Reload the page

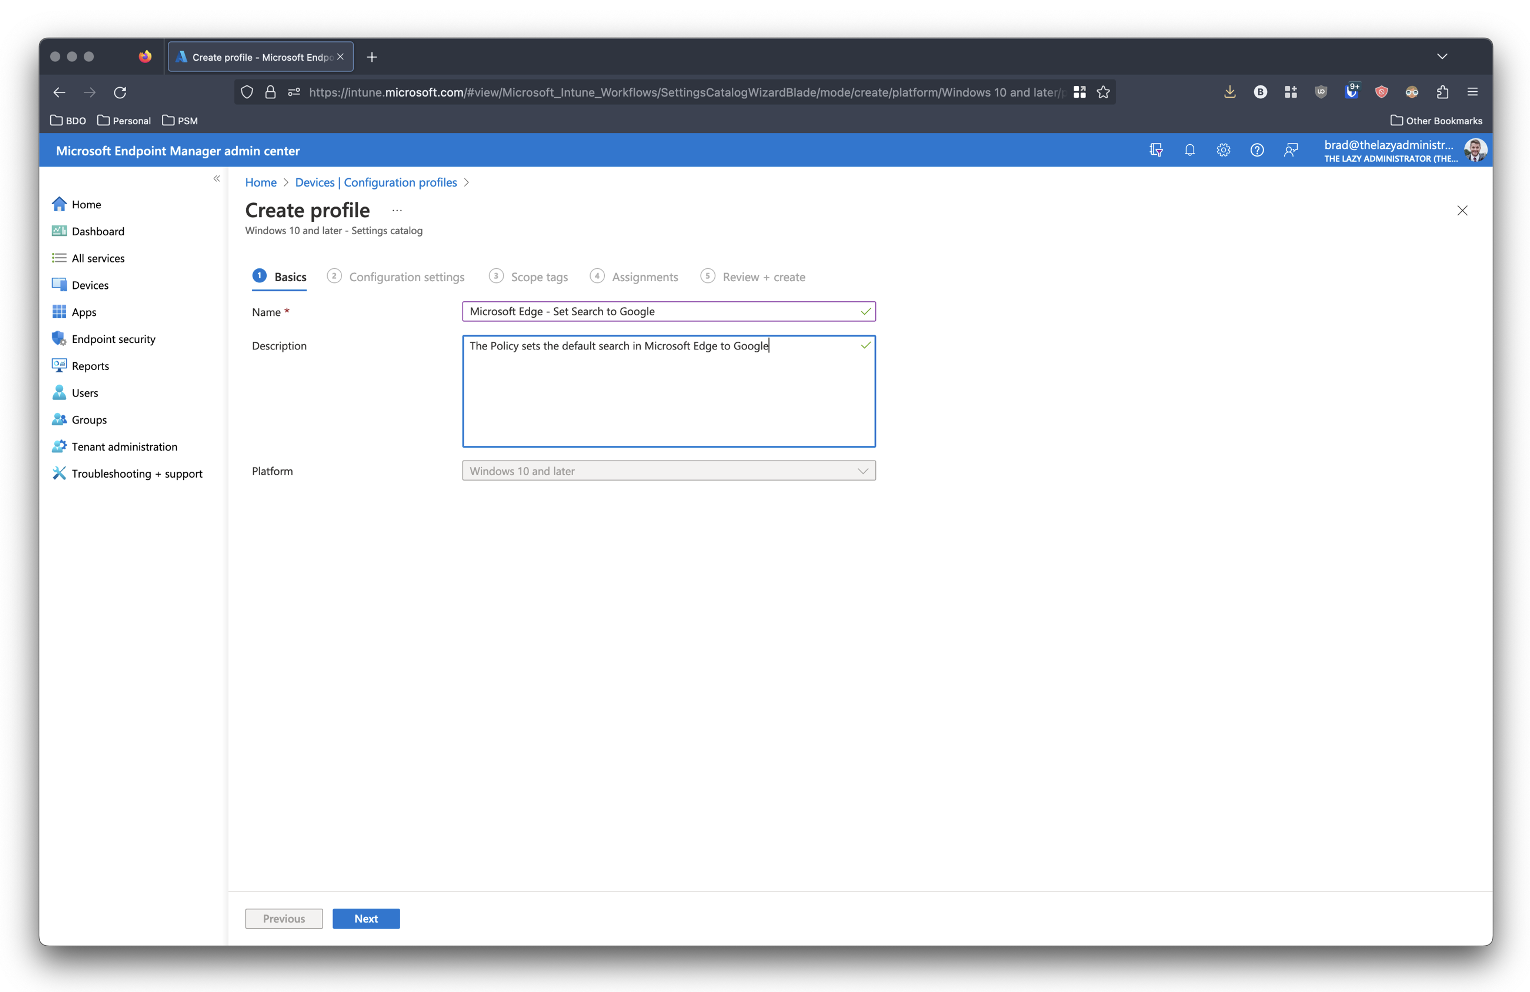click(x=120, y=92)
